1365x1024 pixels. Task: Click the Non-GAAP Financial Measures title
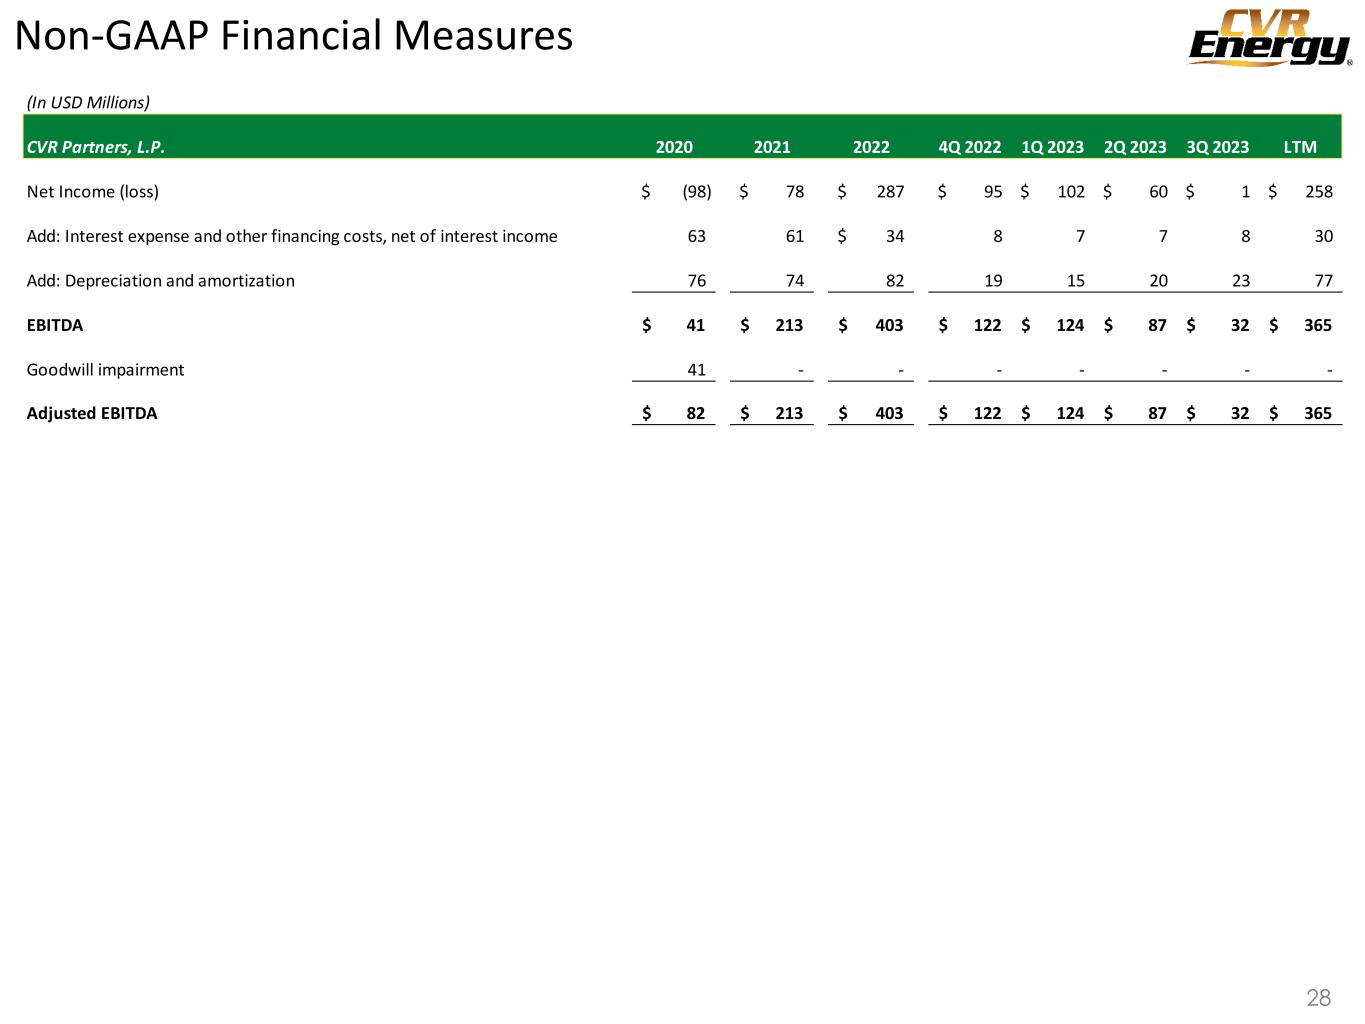[295, 37]
